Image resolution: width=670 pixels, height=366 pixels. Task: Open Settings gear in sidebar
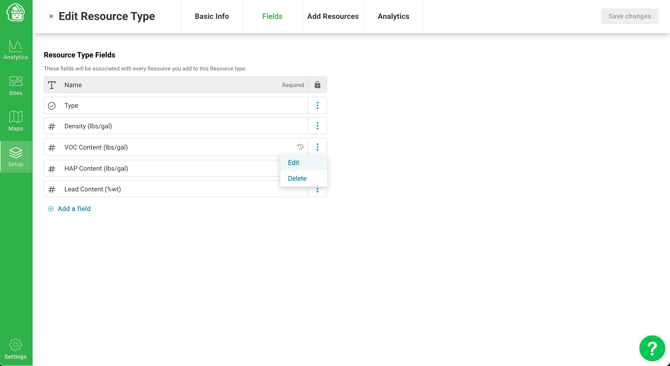(15, 348)
